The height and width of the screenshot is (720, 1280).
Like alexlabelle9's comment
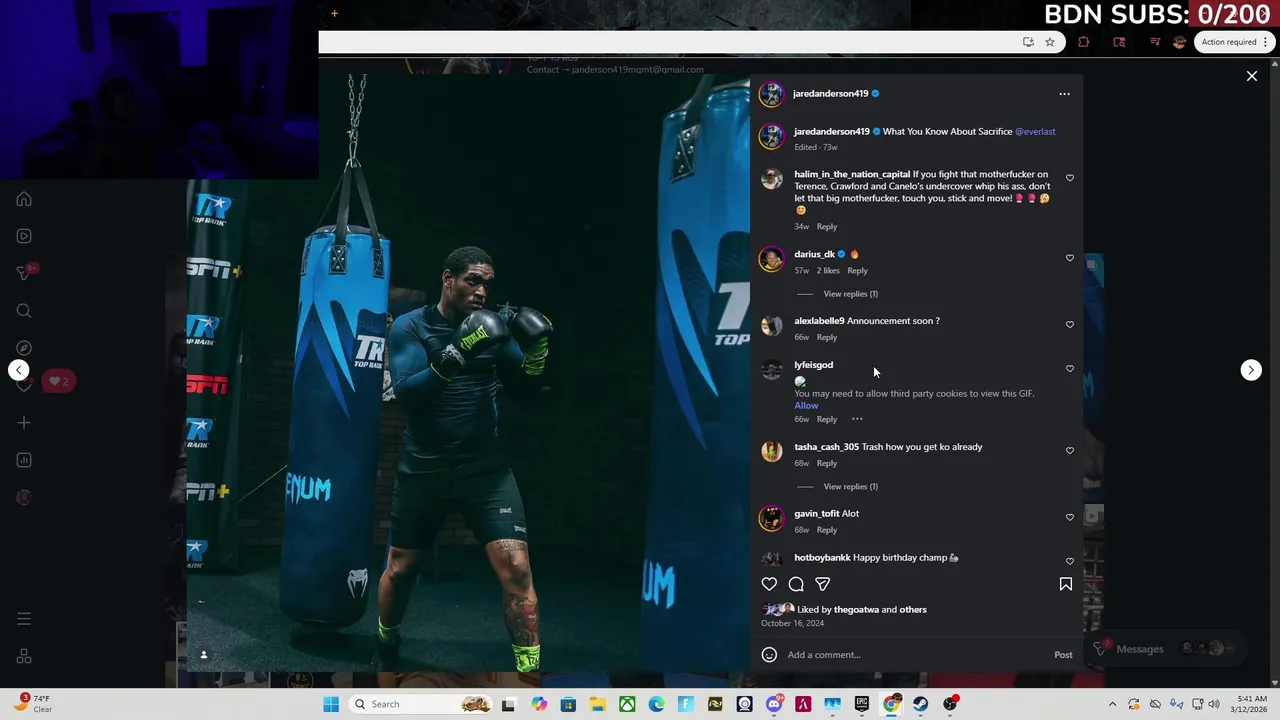tap(1070, 325)
